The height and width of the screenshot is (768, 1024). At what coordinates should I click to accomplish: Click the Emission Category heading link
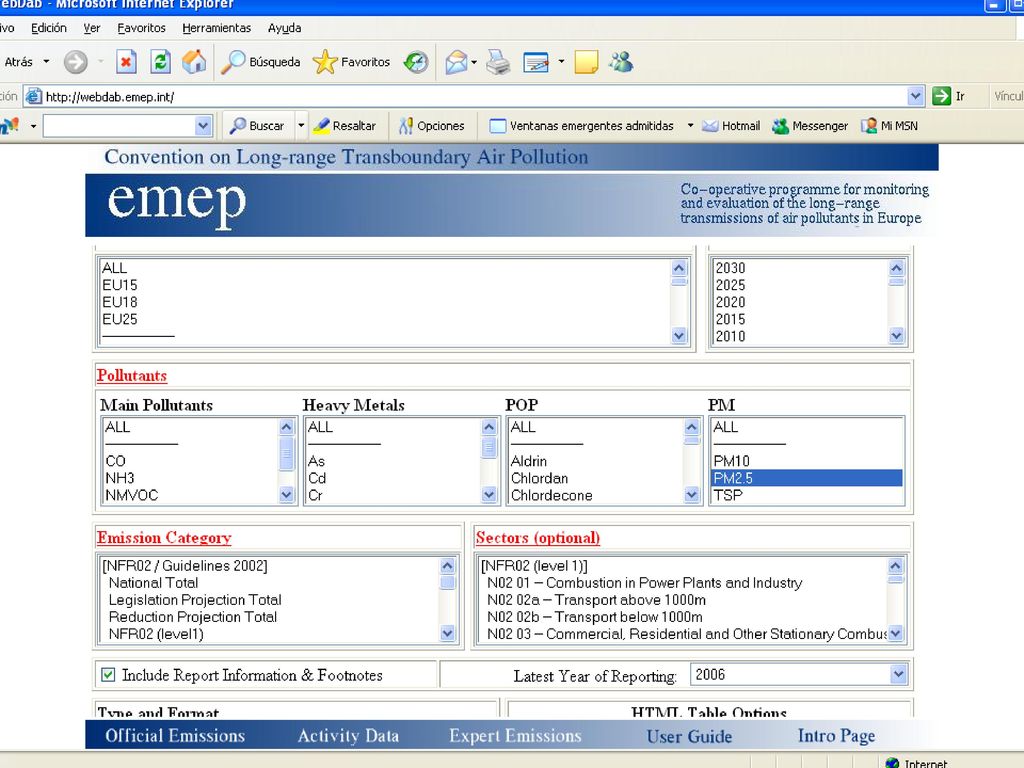point(164,537)
